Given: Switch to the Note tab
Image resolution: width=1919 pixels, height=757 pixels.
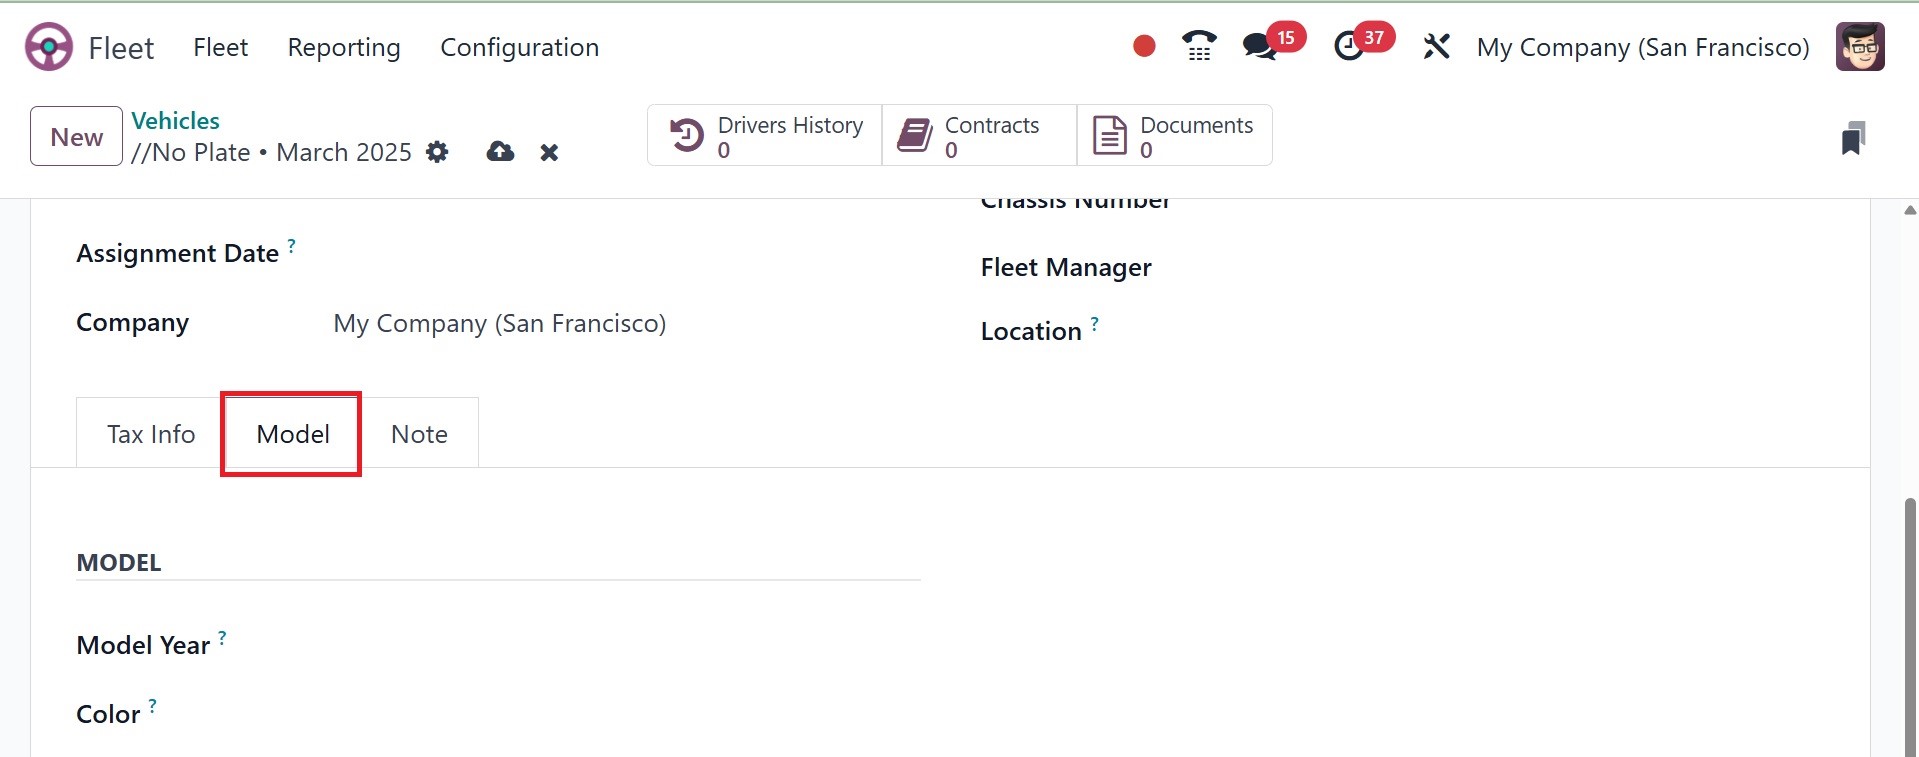Looking at the screenshot, I should pos(419,434).
